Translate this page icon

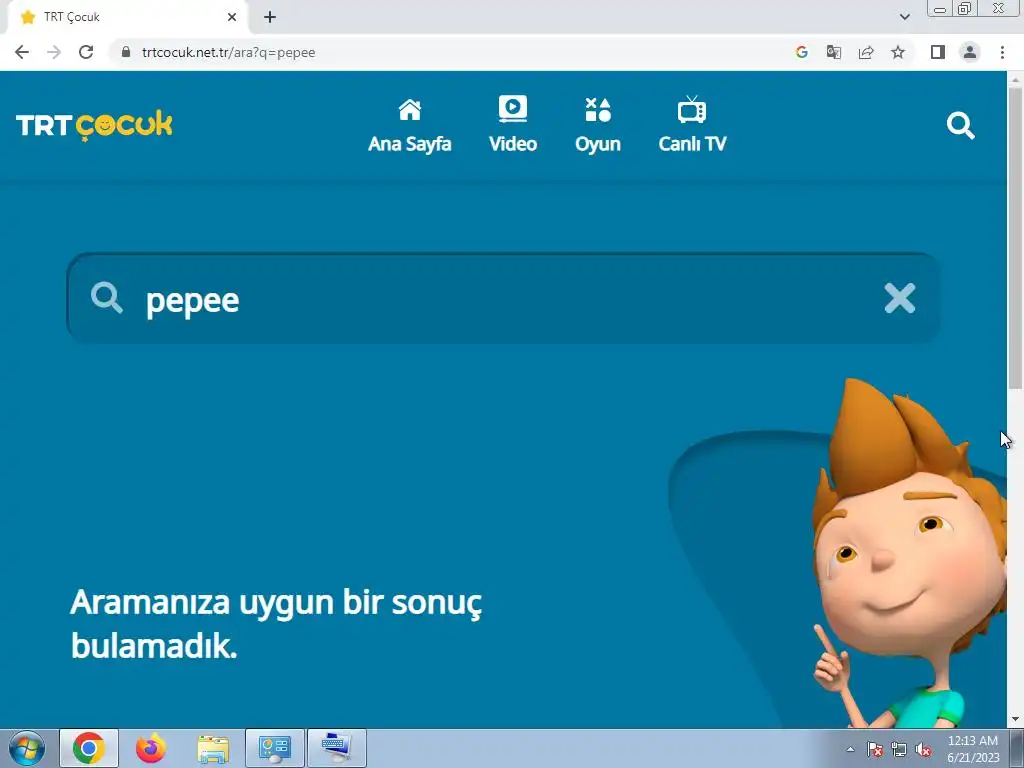click(833, 52)
